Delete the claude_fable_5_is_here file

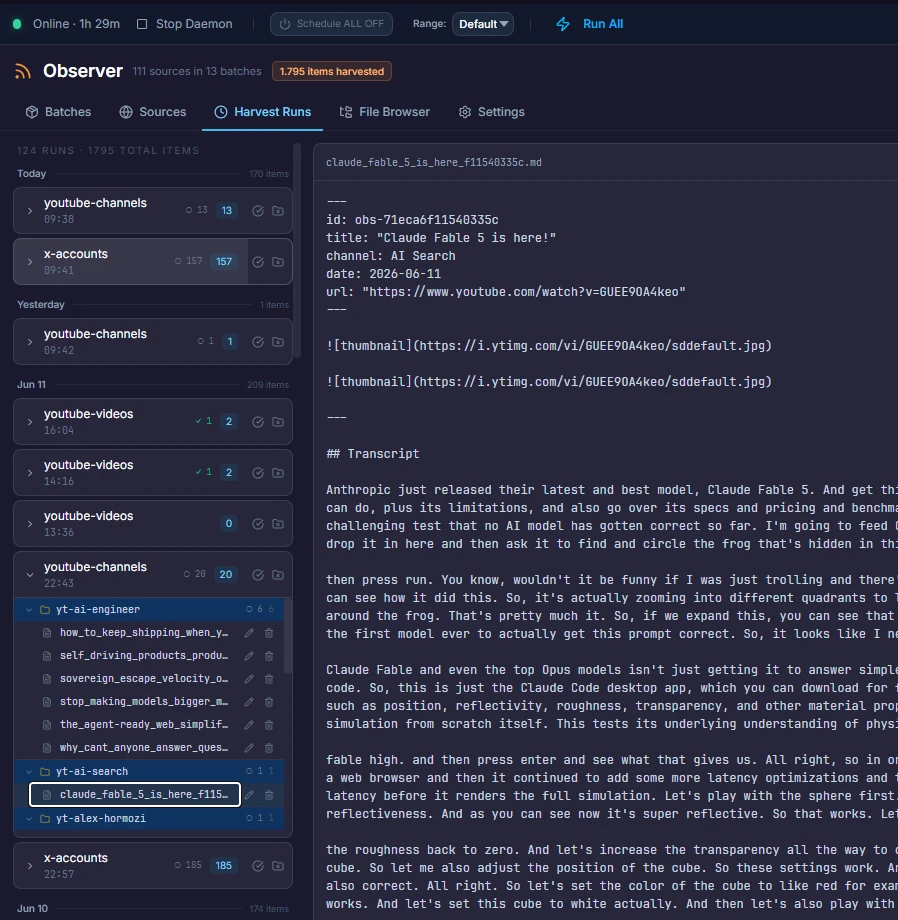click(269, 794)
